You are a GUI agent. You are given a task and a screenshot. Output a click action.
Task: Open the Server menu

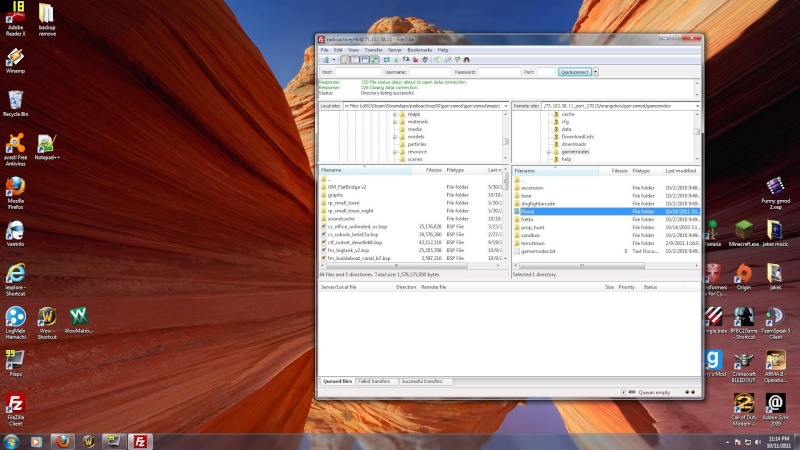pos(394,50)
